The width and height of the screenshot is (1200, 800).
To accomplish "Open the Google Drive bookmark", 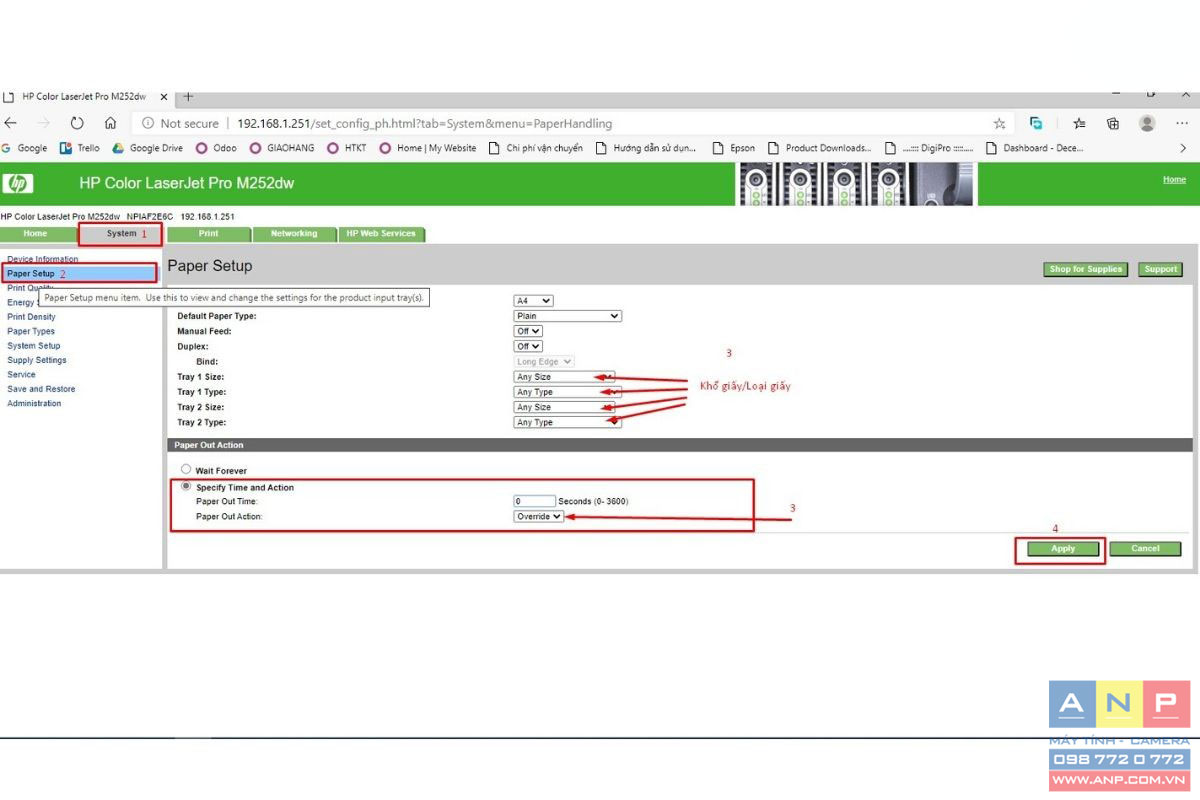I will [148, 148].
